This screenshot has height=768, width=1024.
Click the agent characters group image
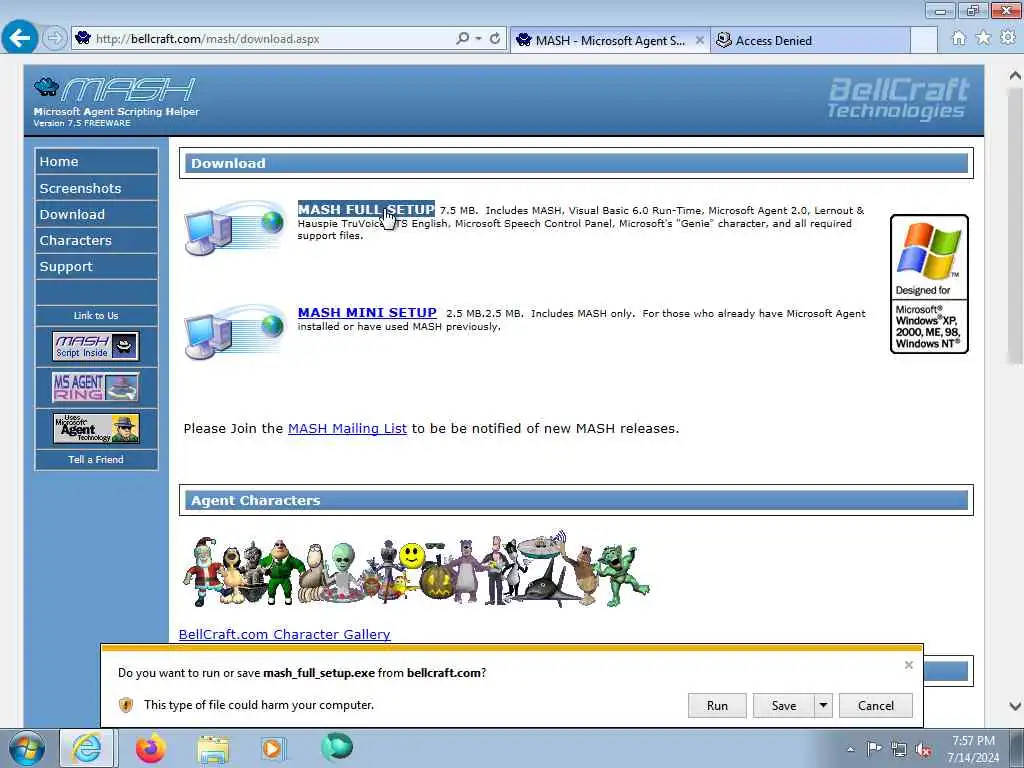point(416,569)
